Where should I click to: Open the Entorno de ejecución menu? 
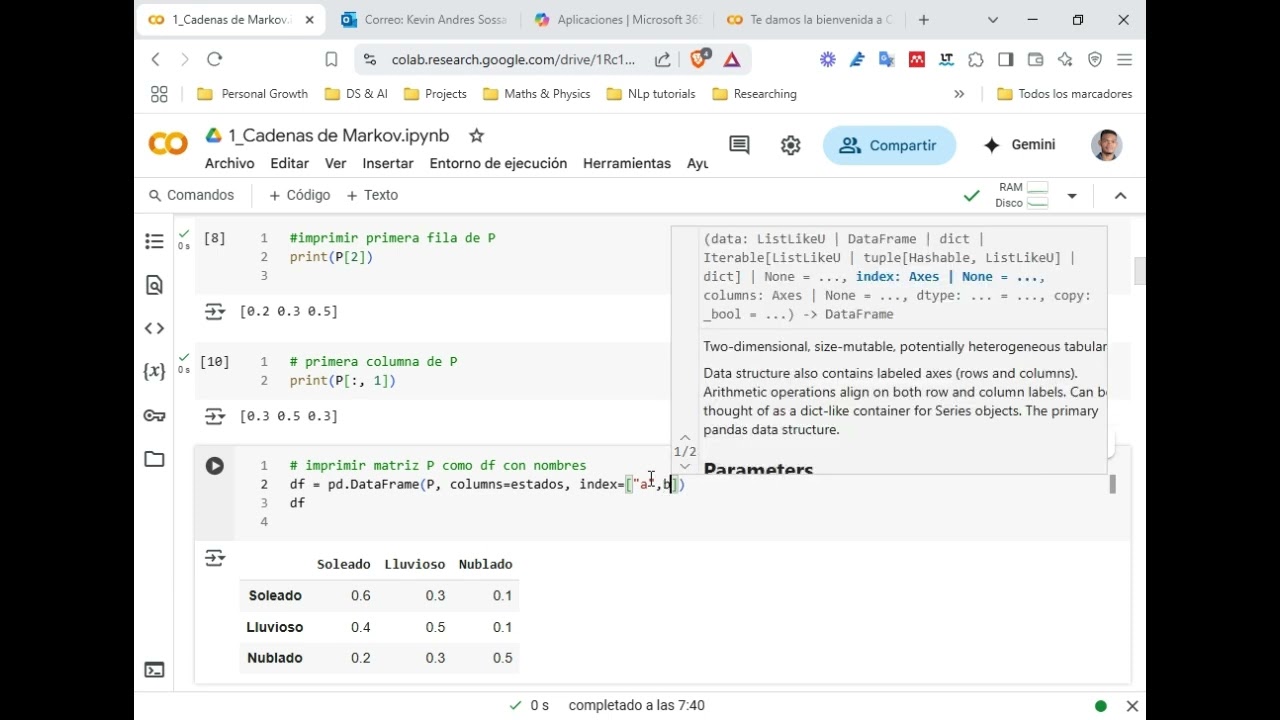coord(498,163)
